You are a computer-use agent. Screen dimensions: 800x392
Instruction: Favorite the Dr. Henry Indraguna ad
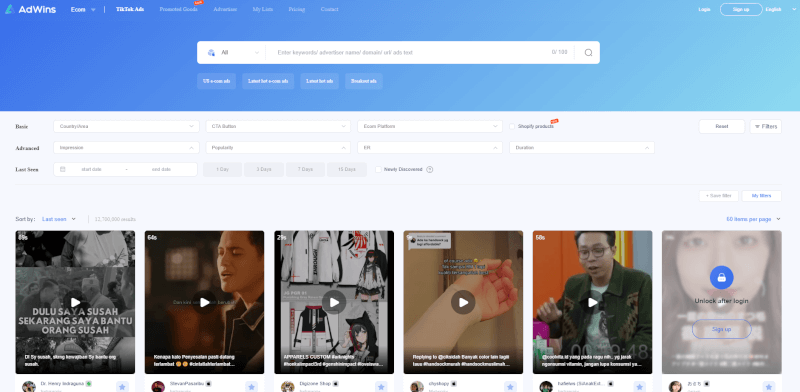[x=122, y=387]
